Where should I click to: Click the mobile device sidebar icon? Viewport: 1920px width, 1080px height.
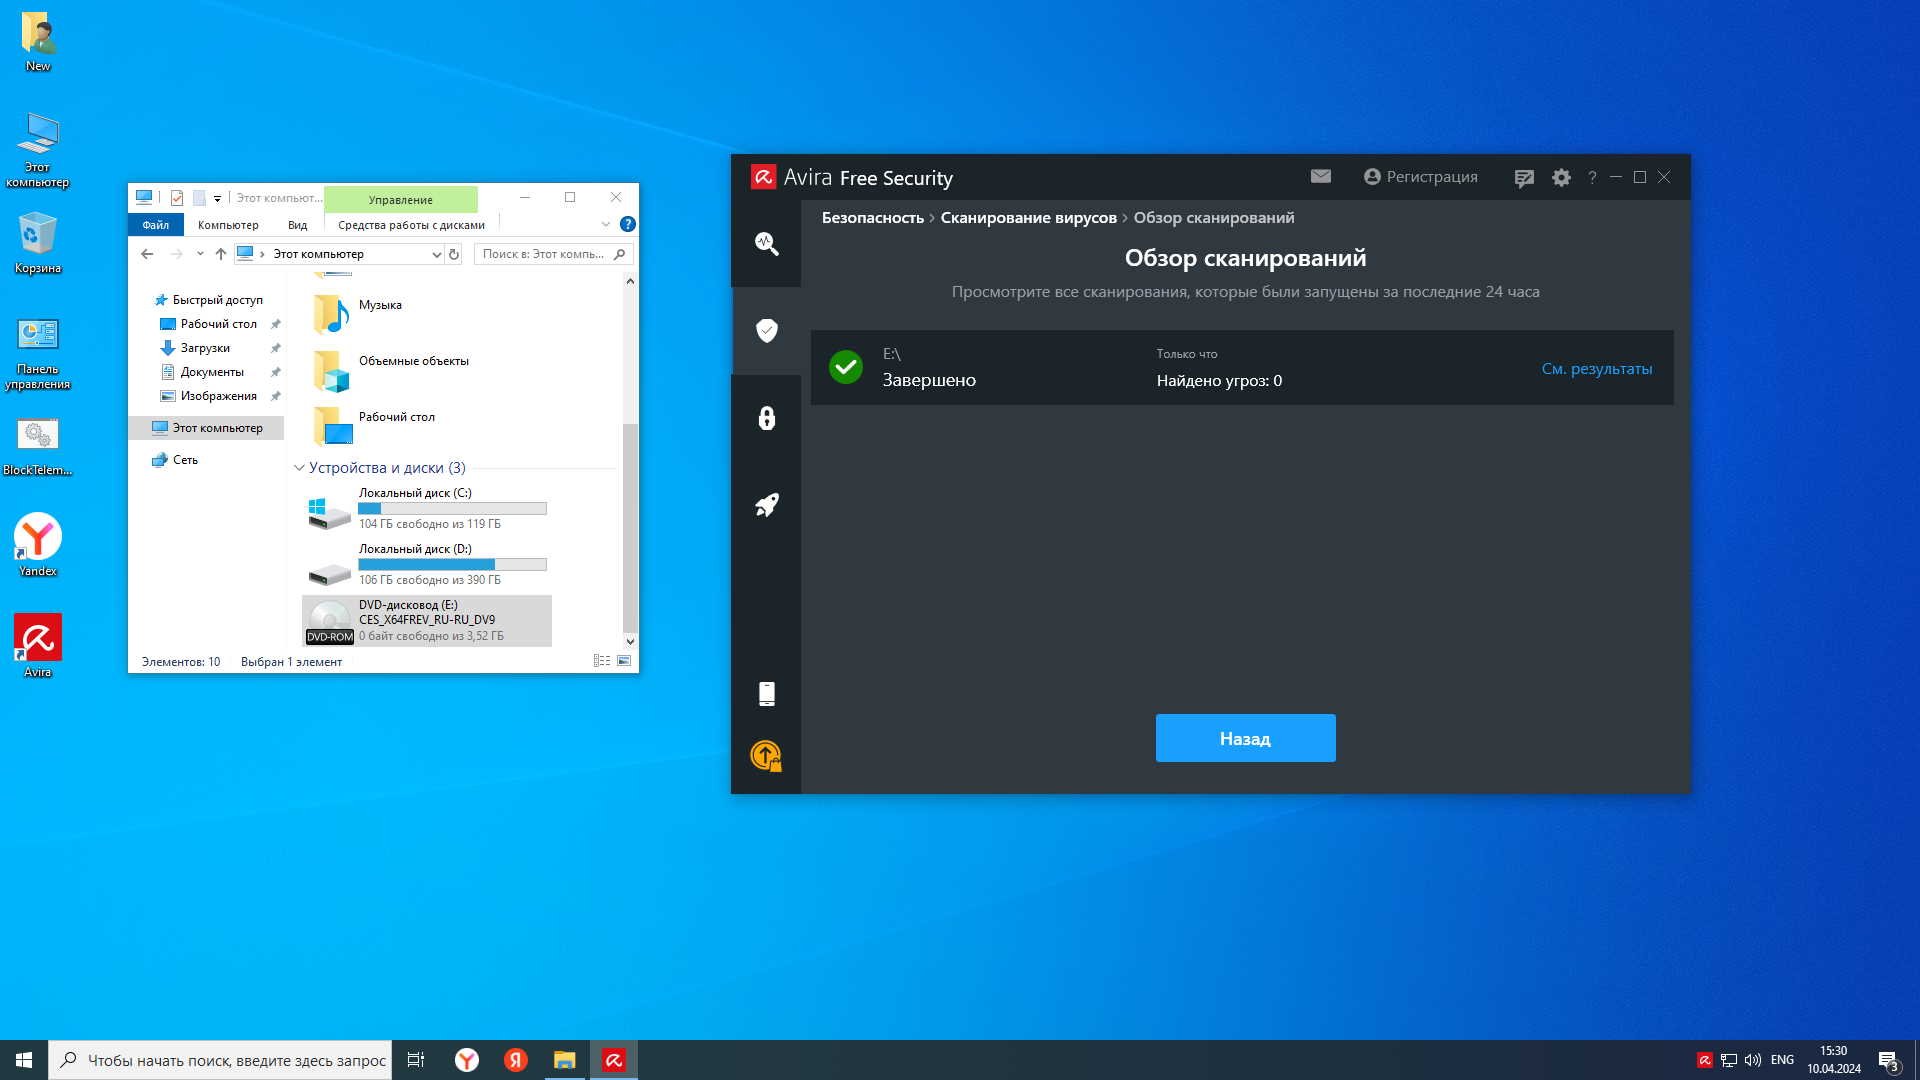(x=767, y=694)
